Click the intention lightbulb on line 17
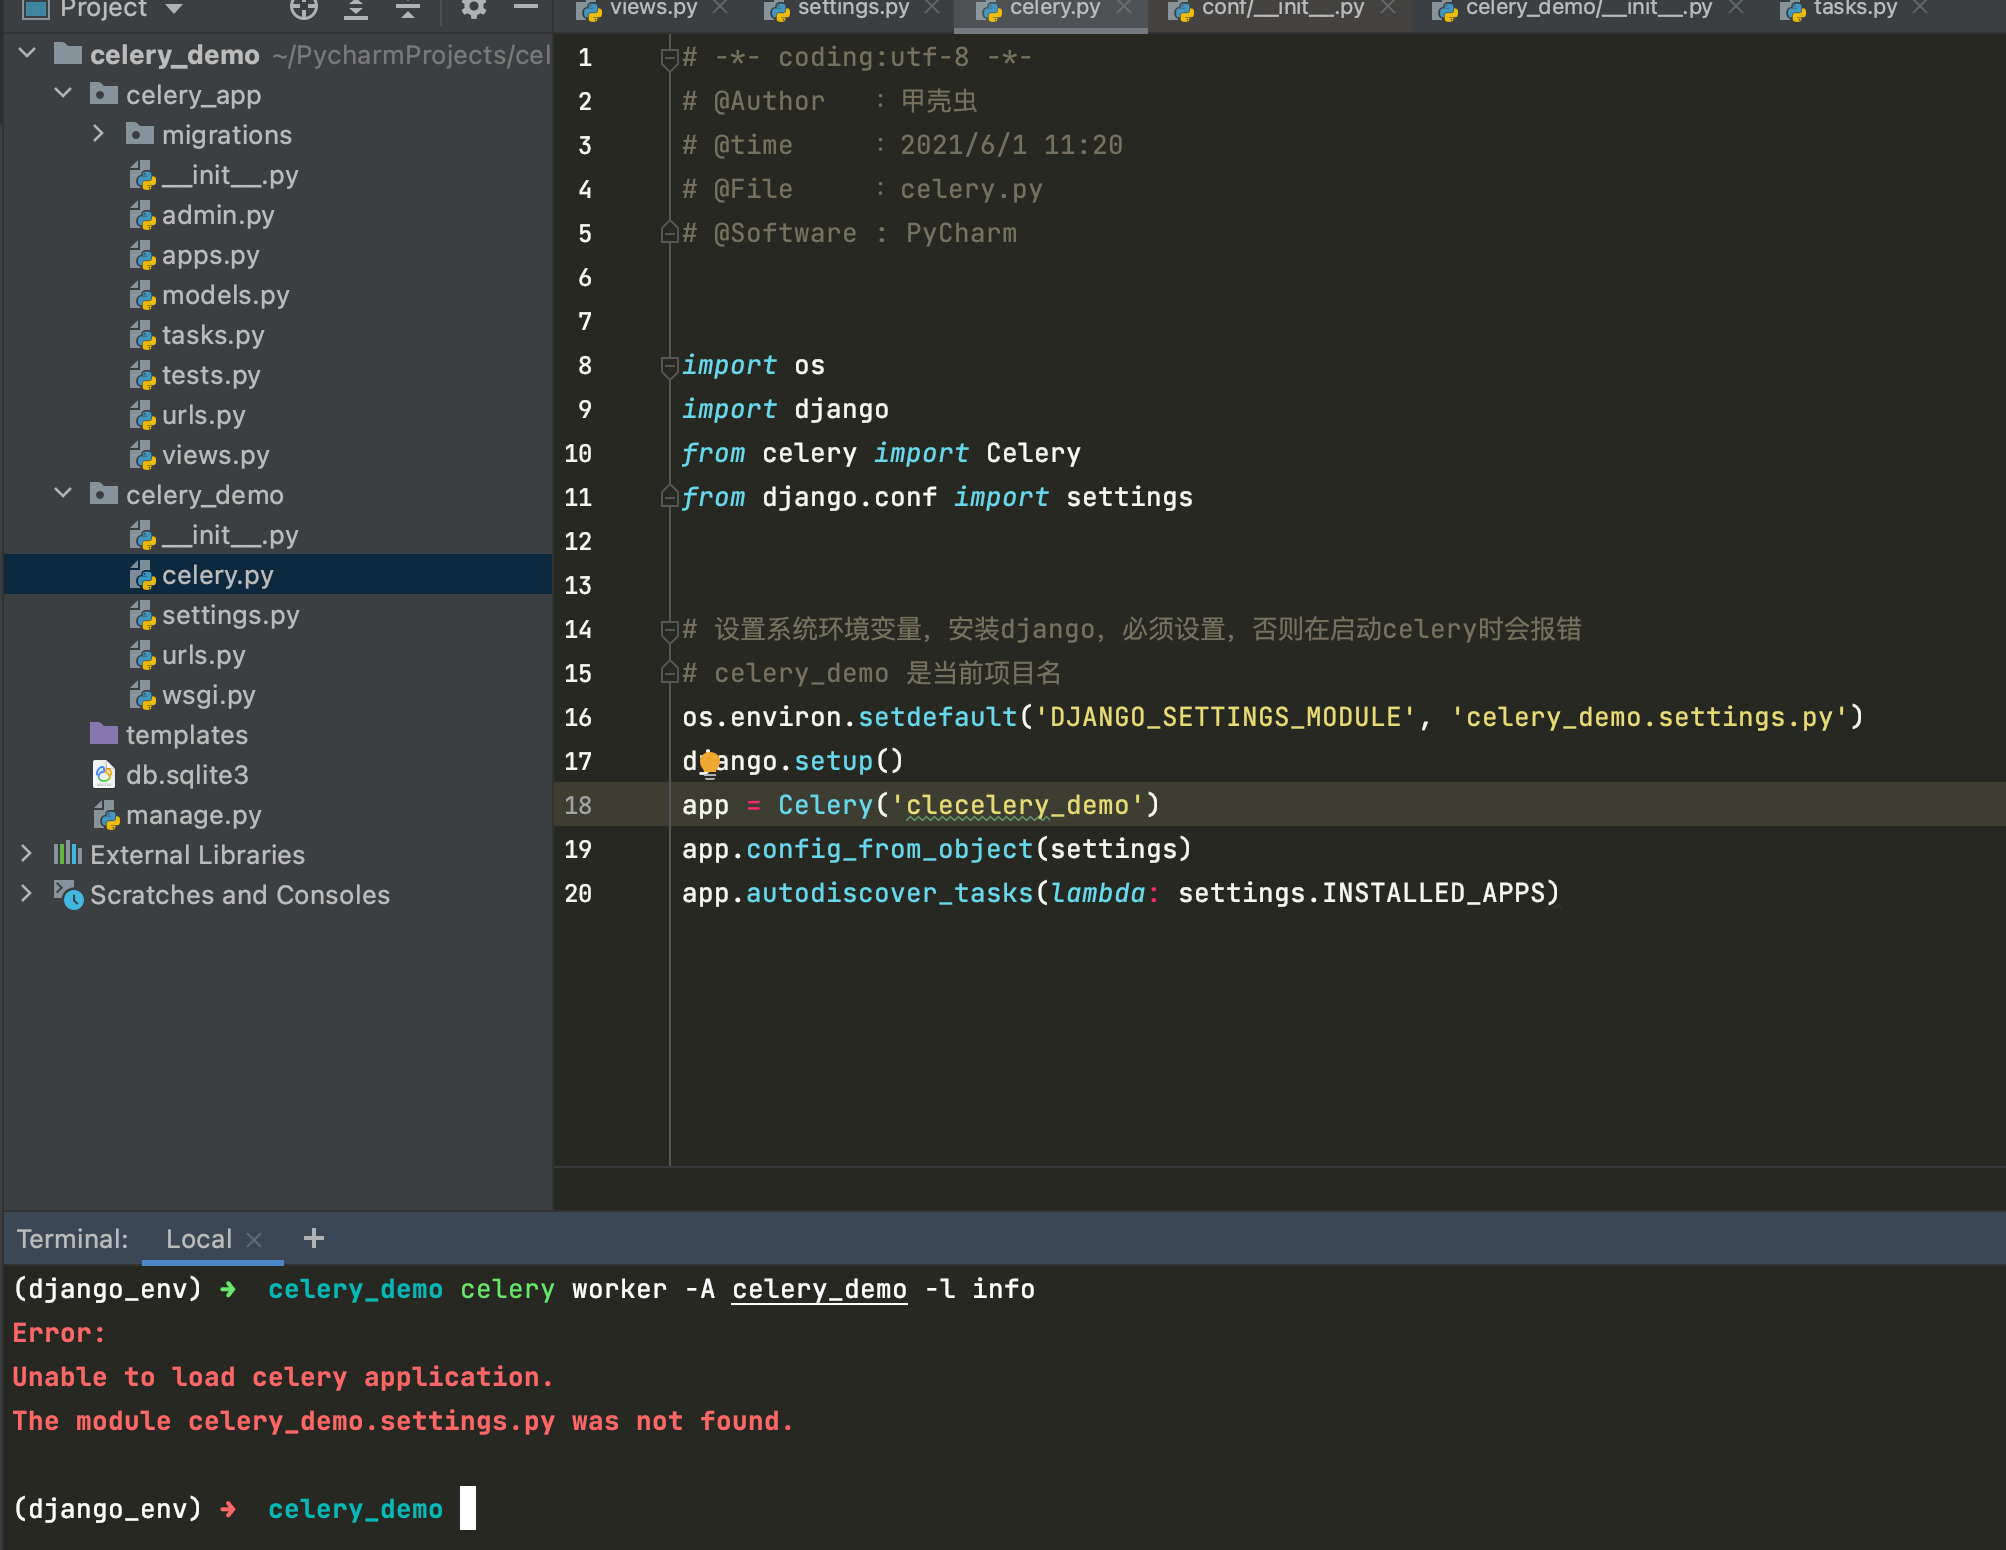 pos(708,763)
